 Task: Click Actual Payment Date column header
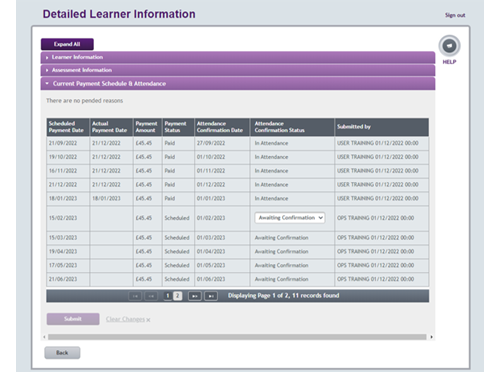111,127
